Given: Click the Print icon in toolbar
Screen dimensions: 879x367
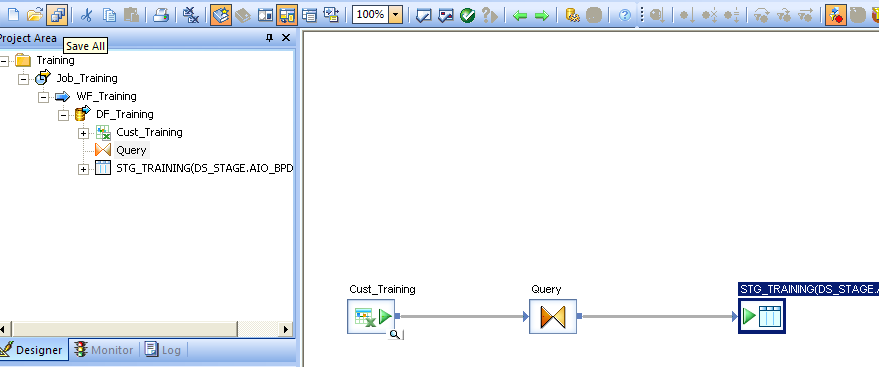Looking at the screenshot, I should tap(161, 15).
